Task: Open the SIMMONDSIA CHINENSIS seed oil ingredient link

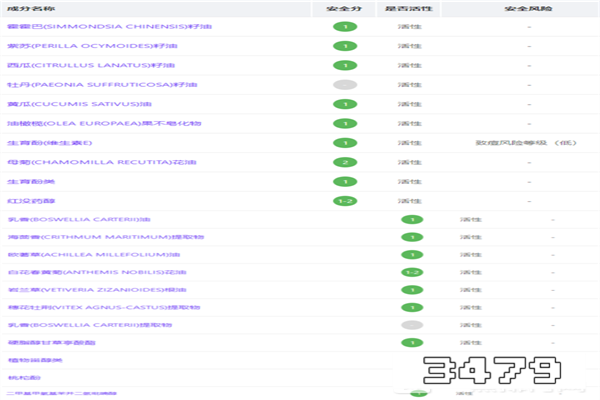Action: 80,27
